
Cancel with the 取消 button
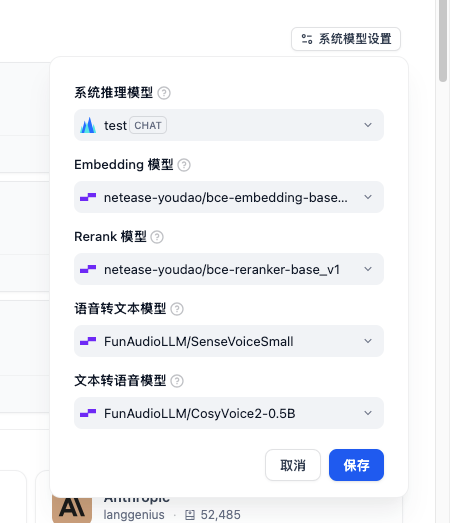pos(293,465)
